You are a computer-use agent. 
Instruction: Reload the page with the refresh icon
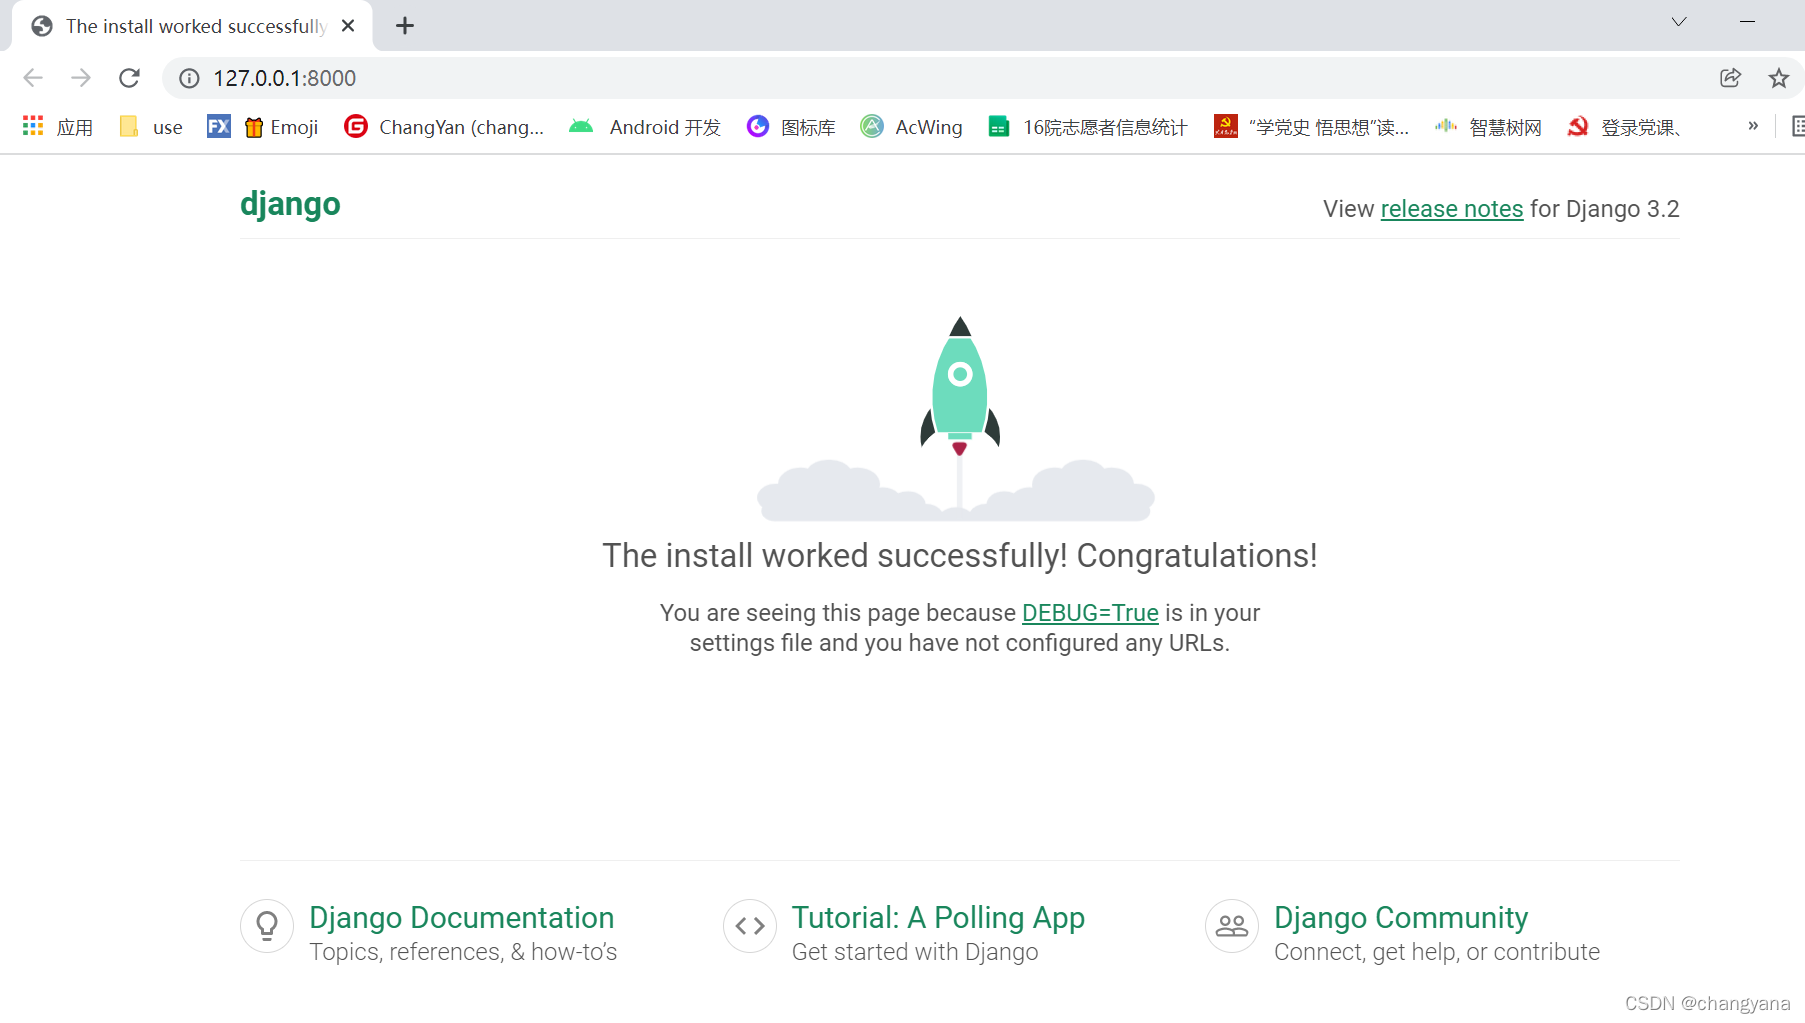click(129, 78)
